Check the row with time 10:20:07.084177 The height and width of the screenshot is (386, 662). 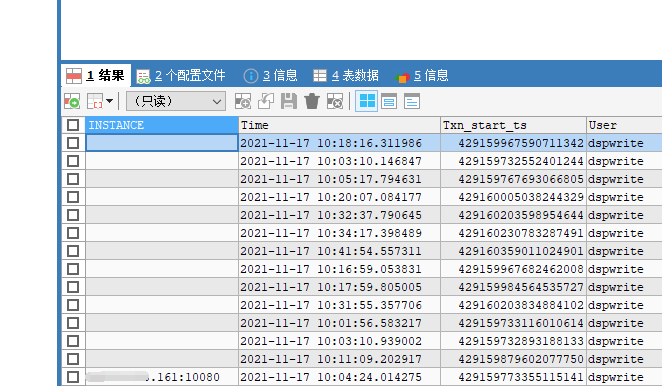coord(73,197)
